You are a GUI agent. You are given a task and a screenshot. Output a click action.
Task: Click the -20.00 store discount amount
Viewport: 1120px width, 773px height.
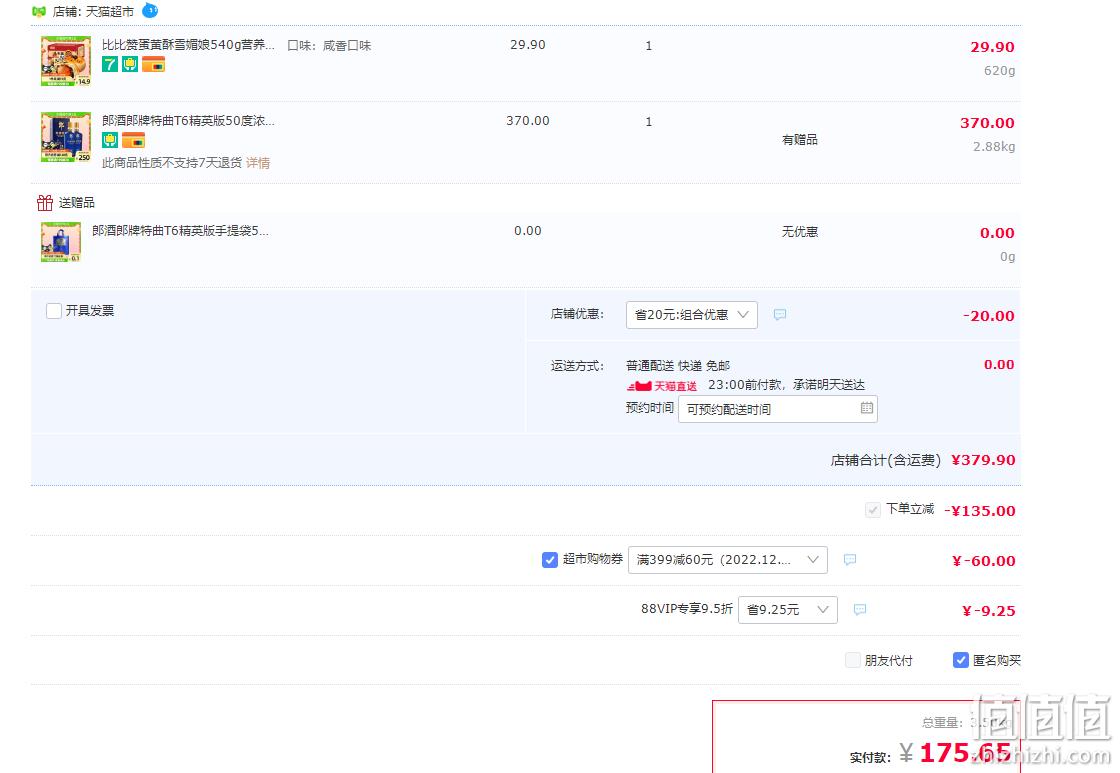click(x=988, y=316)
